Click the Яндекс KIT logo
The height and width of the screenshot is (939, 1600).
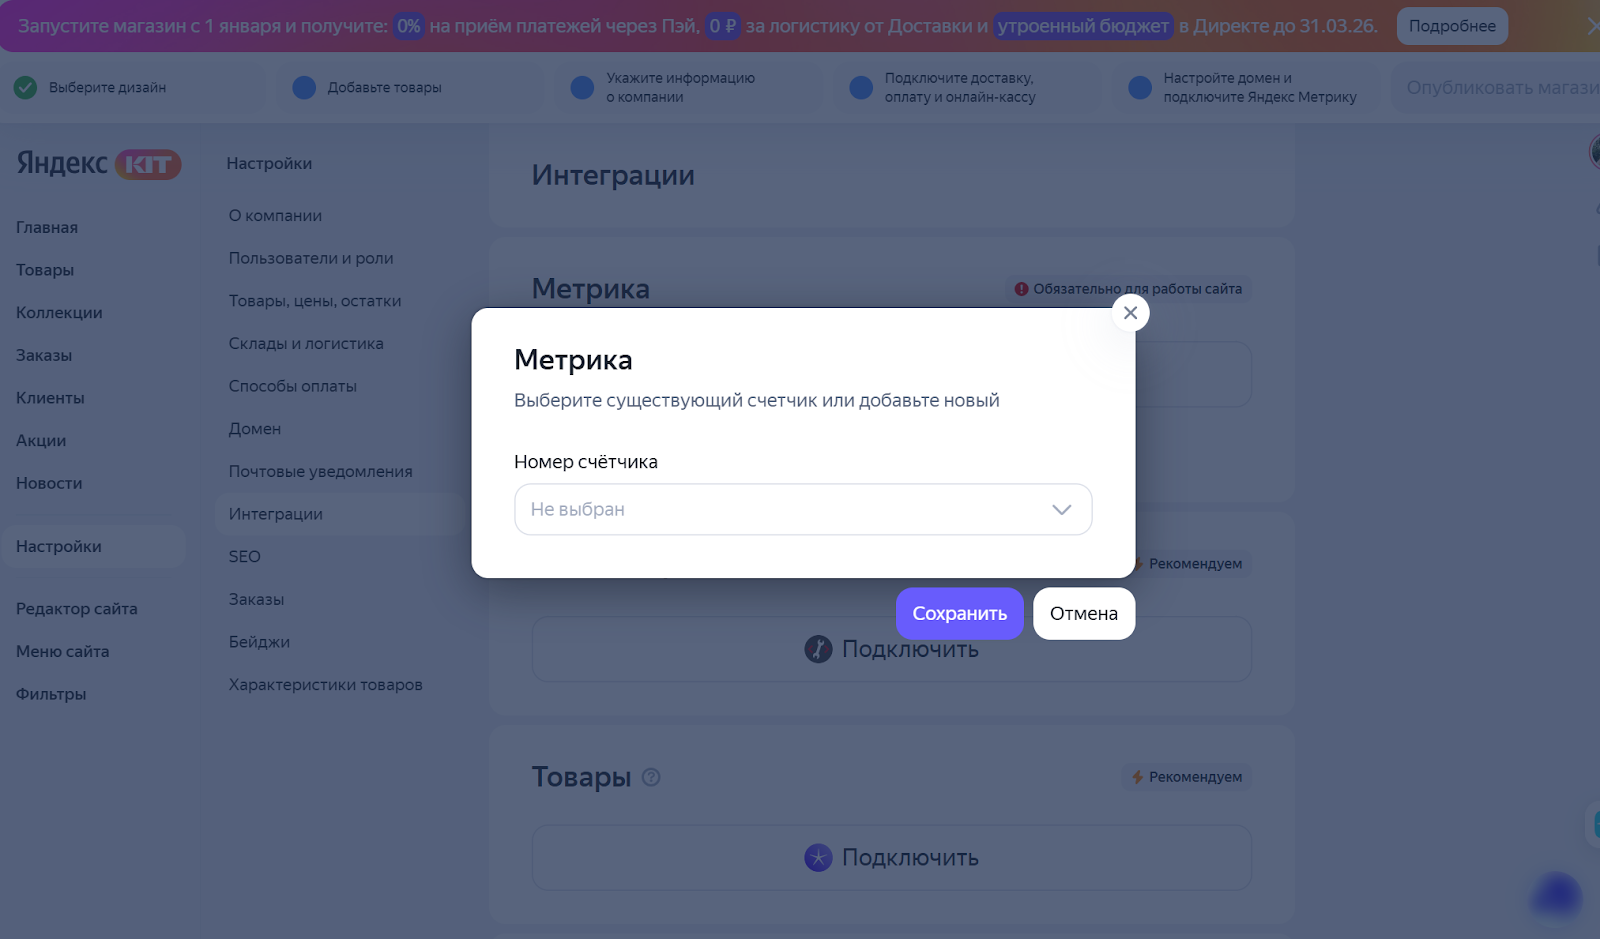pyautogui.click(x=98, y=163)
